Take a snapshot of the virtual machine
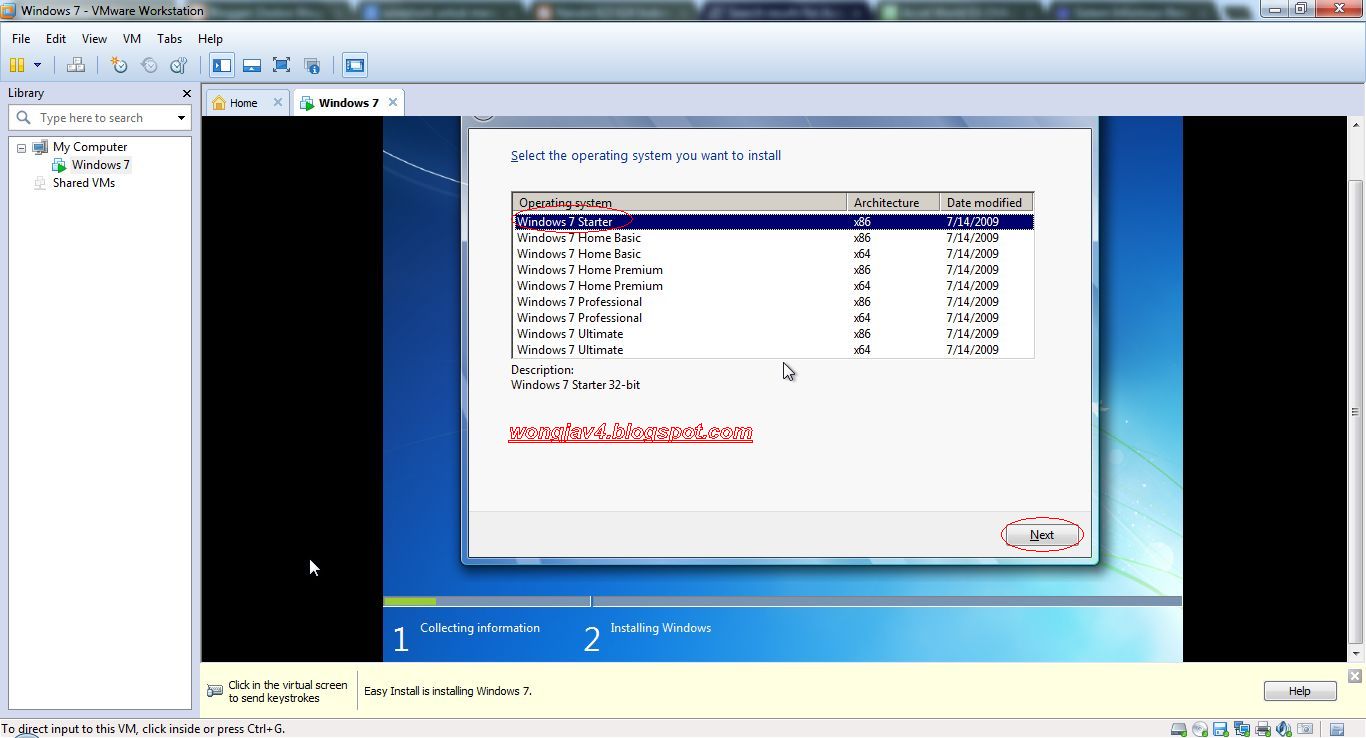Viewport: 1366px width, 738px height. (x=119, y=66)
